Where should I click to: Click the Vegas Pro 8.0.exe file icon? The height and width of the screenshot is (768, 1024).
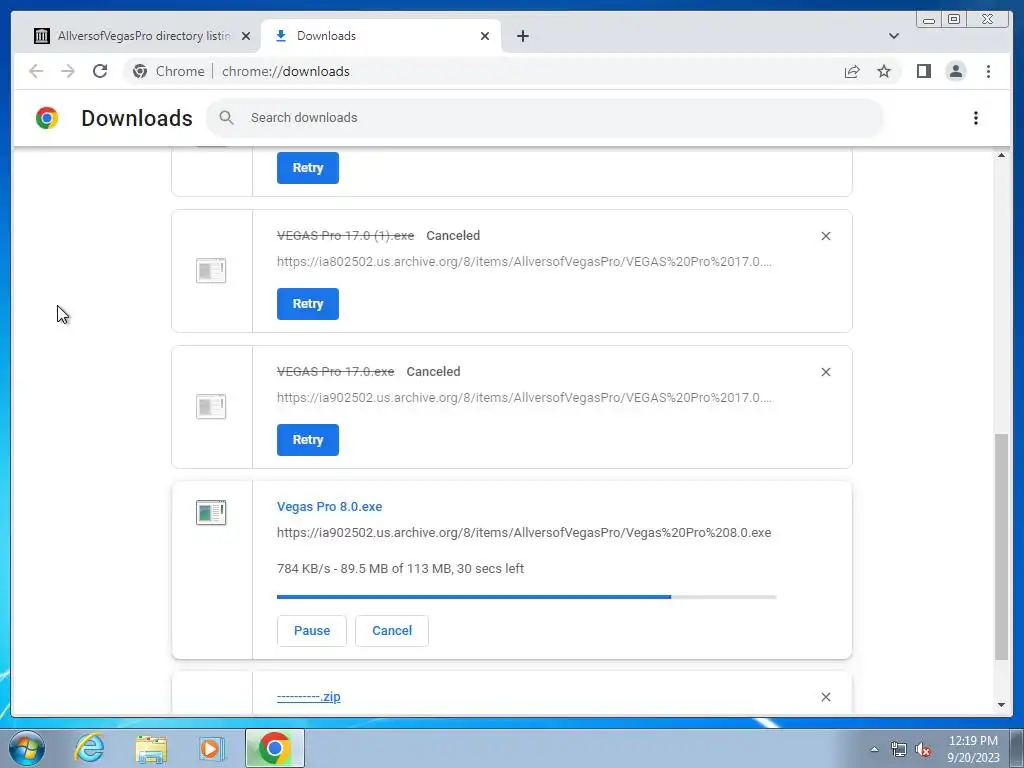tap(211, 513)
